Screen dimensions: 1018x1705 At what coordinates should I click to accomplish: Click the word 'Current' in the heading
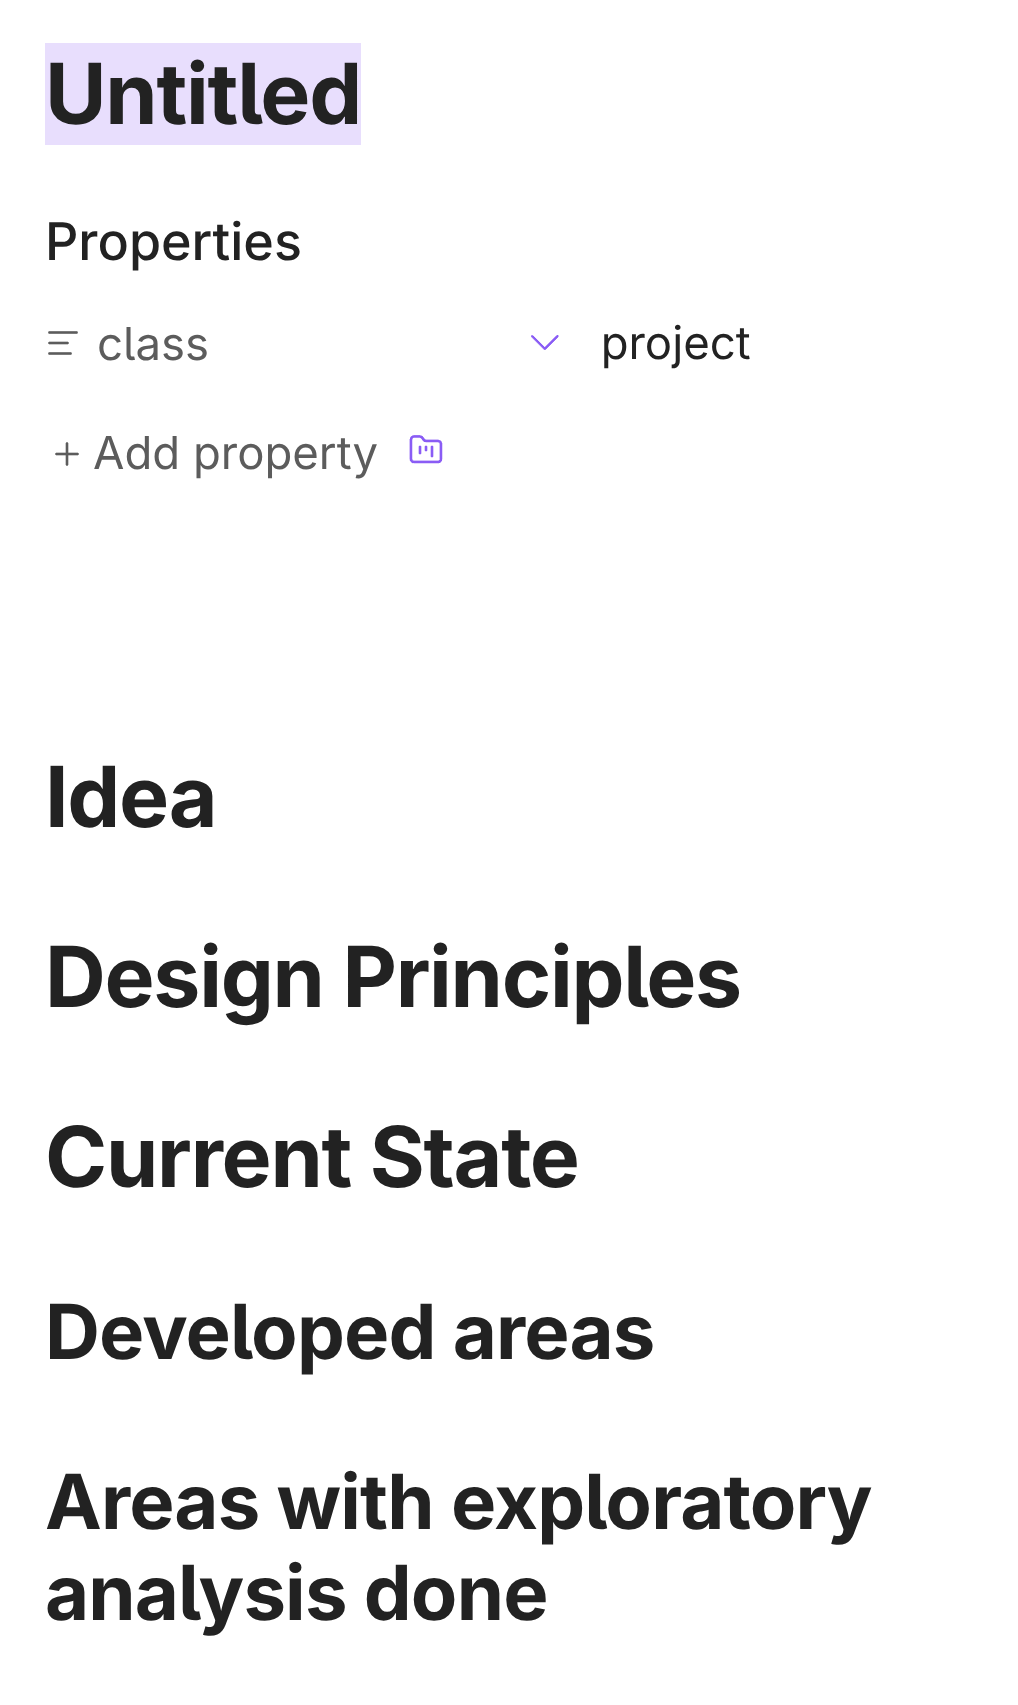tap(199, 1158)
